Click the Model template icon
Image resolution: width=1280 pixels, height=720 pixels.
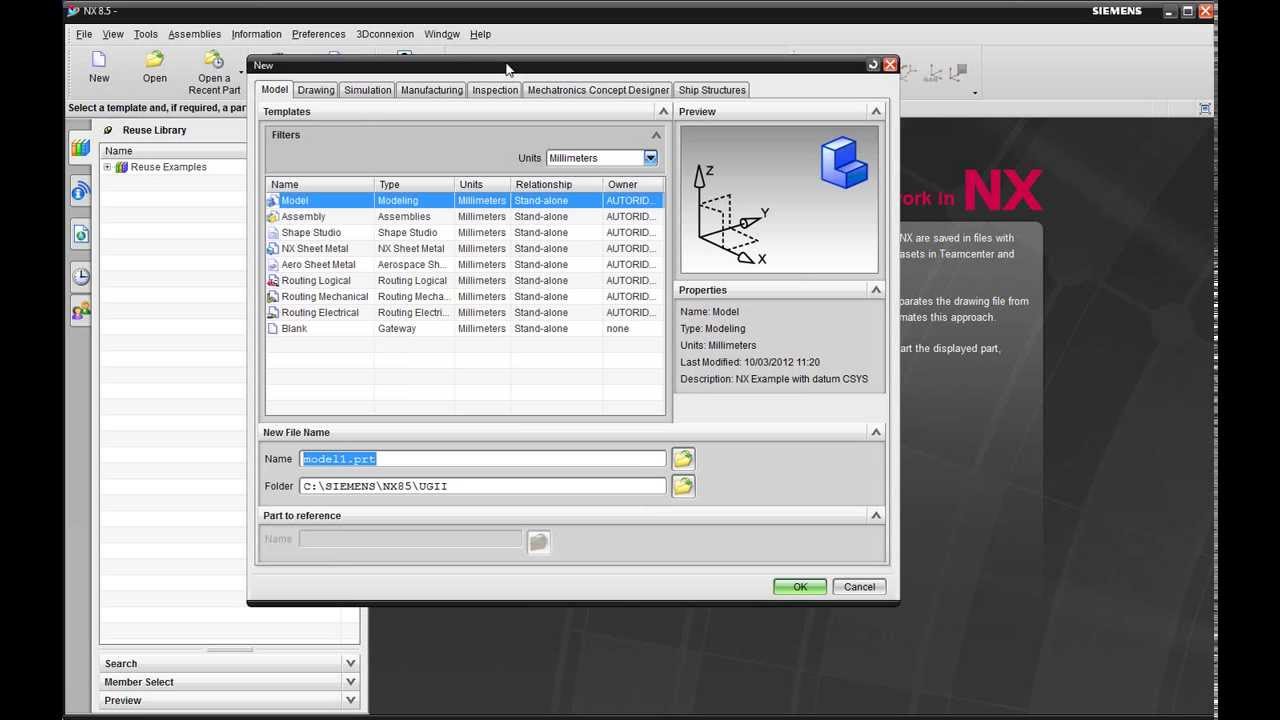(x=273, y=201)
